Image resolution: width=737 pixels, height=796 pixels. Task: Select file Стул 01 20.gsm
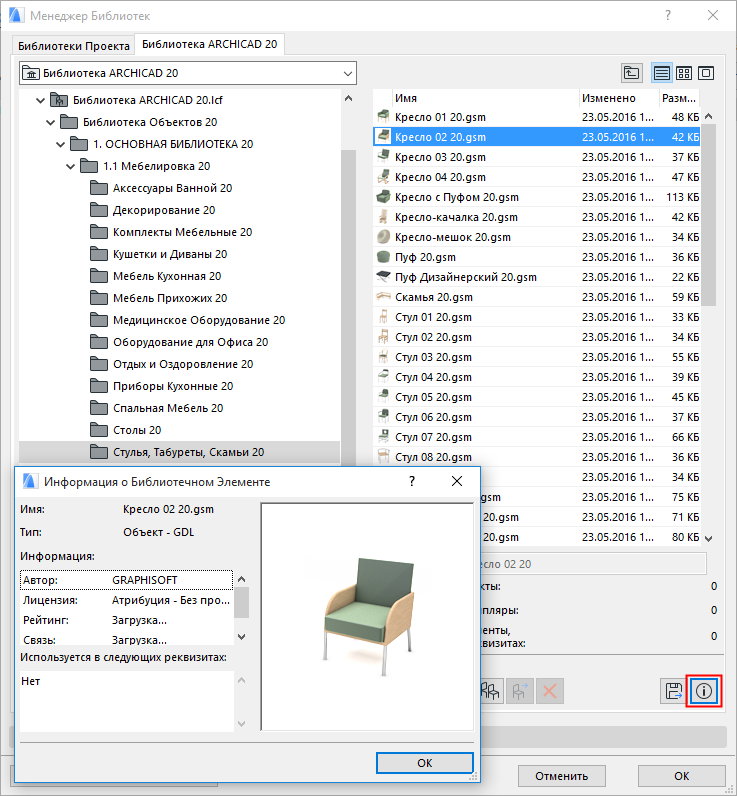point(537,317)
